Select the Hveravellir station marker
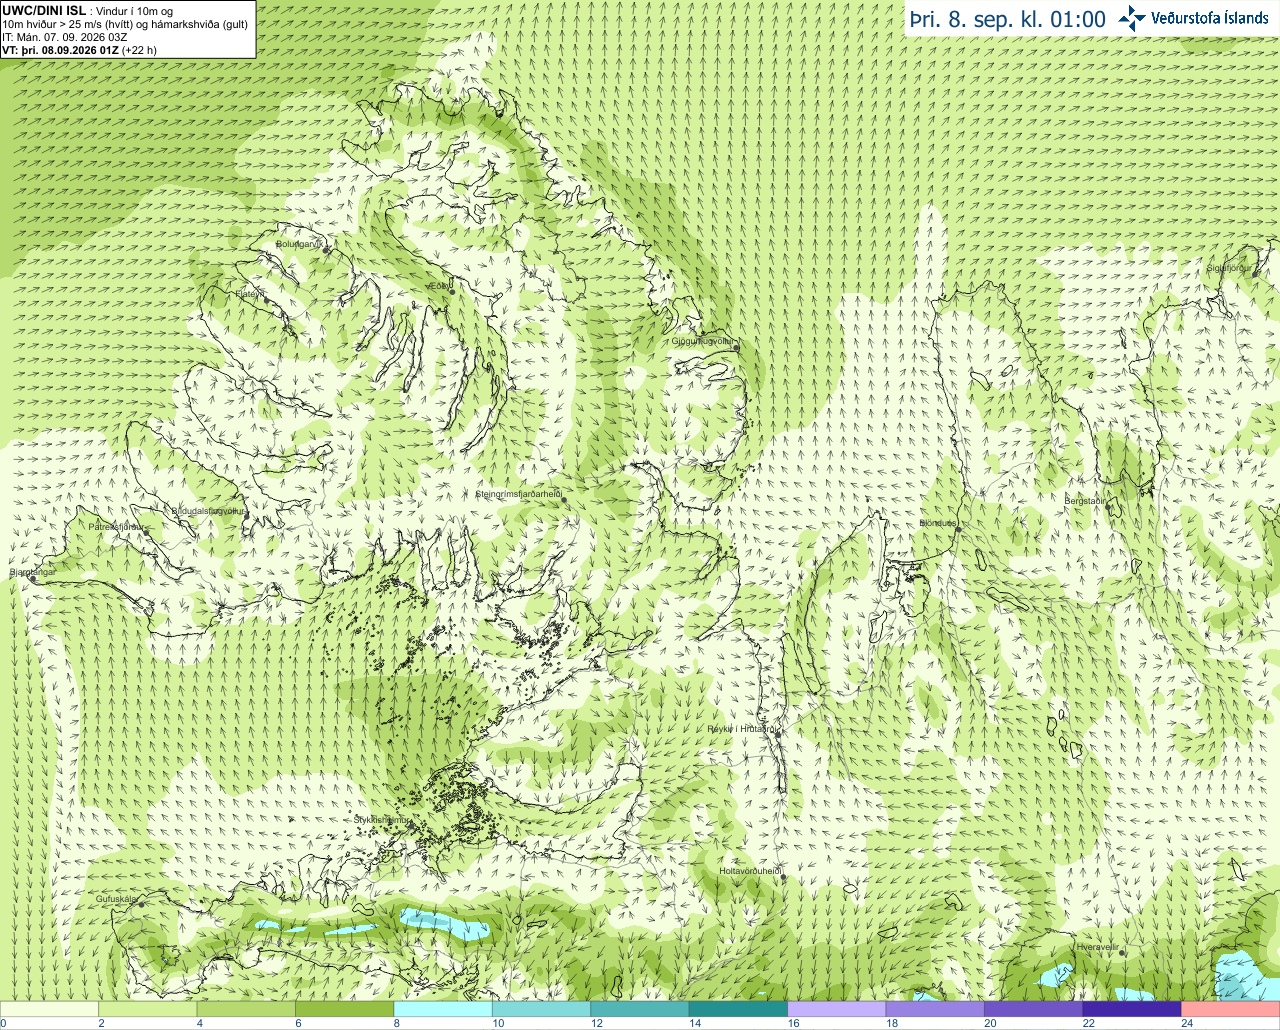This screenshot has height=1030, width=1280. tap(1122, 953)
